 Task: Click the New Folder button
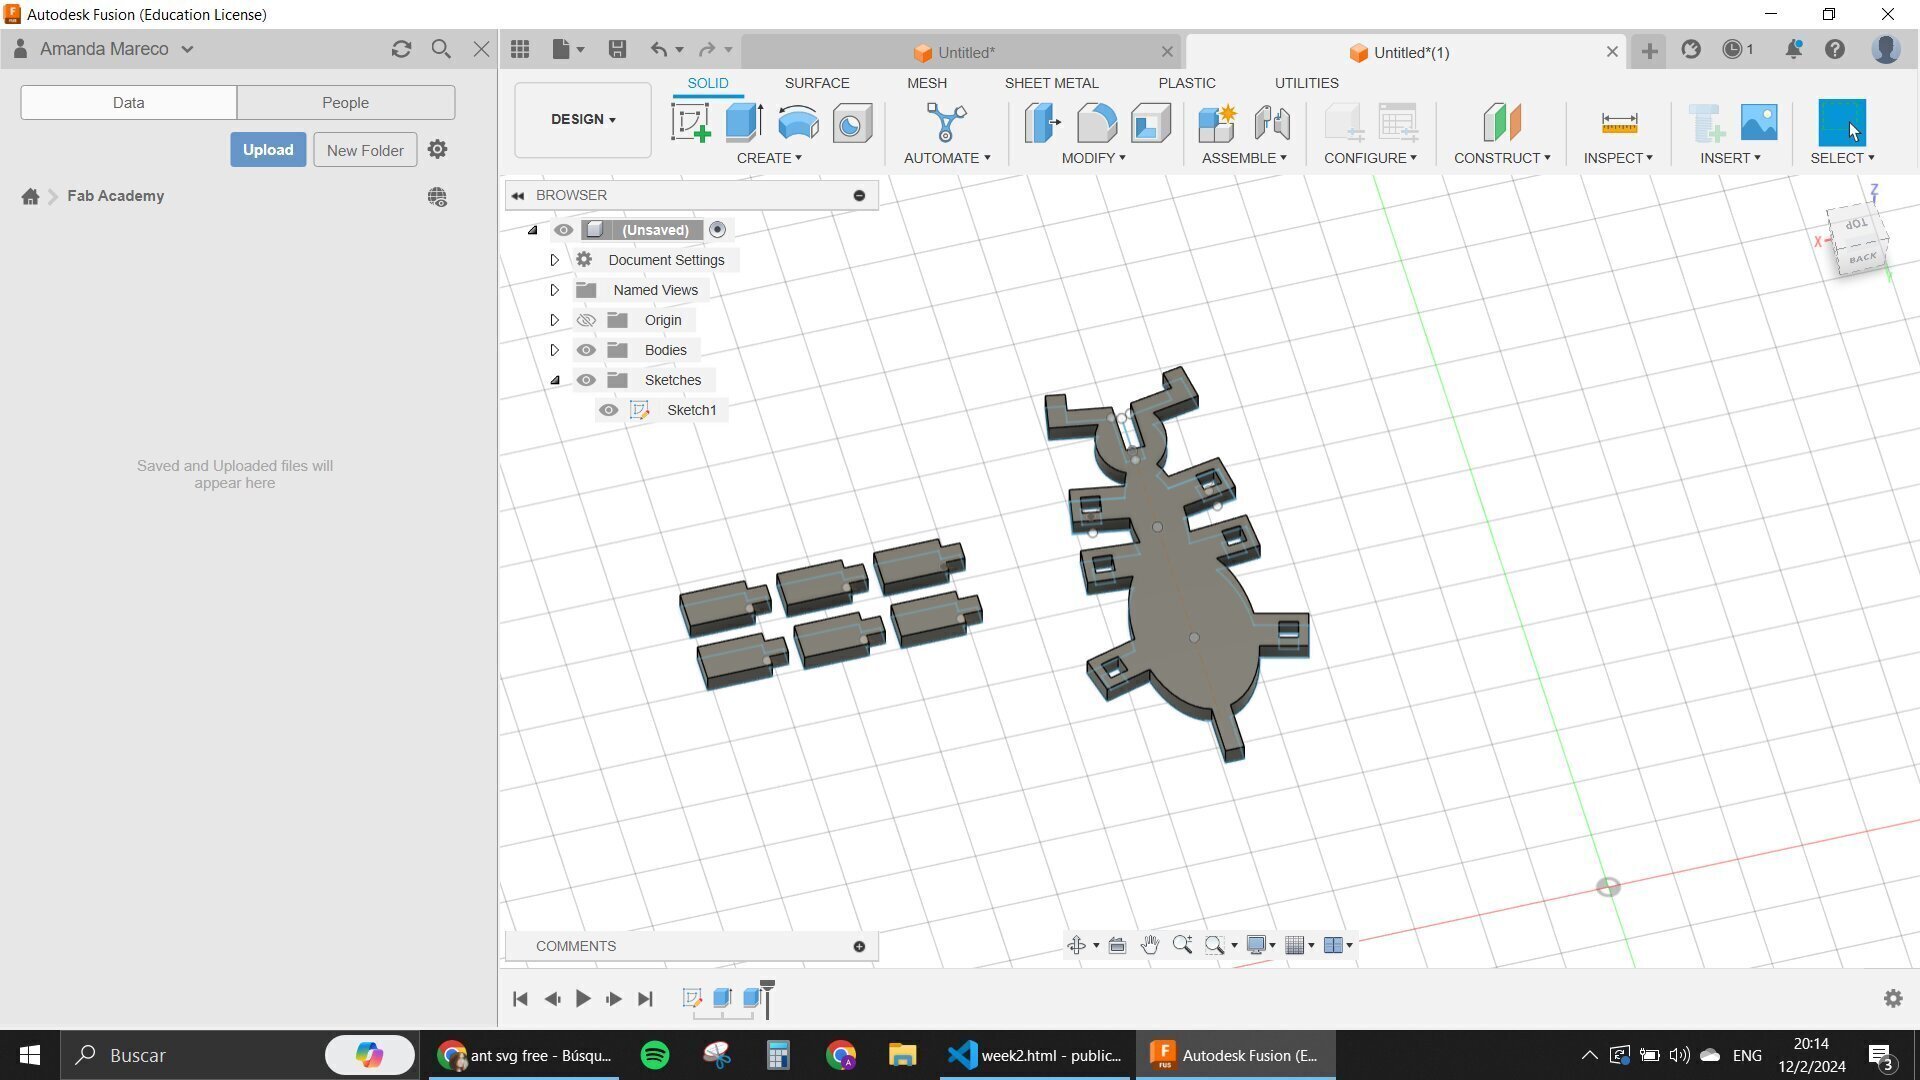pyautogui.click(x=365, y=150)
